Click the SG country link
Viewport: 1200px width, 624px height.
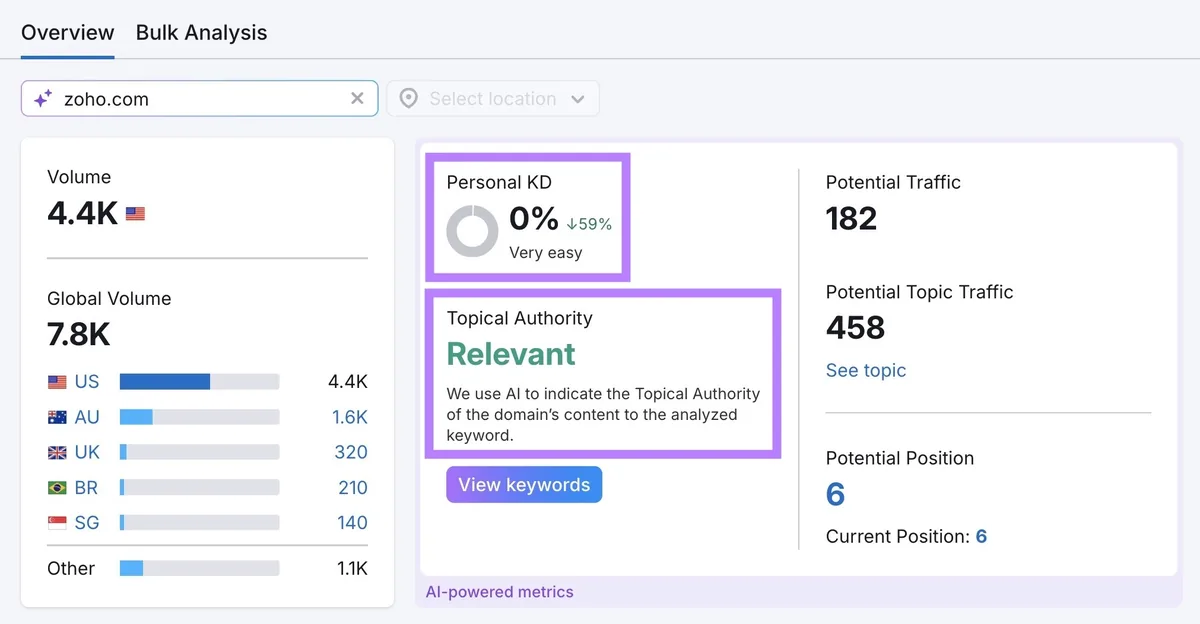[x=87, y=522]
